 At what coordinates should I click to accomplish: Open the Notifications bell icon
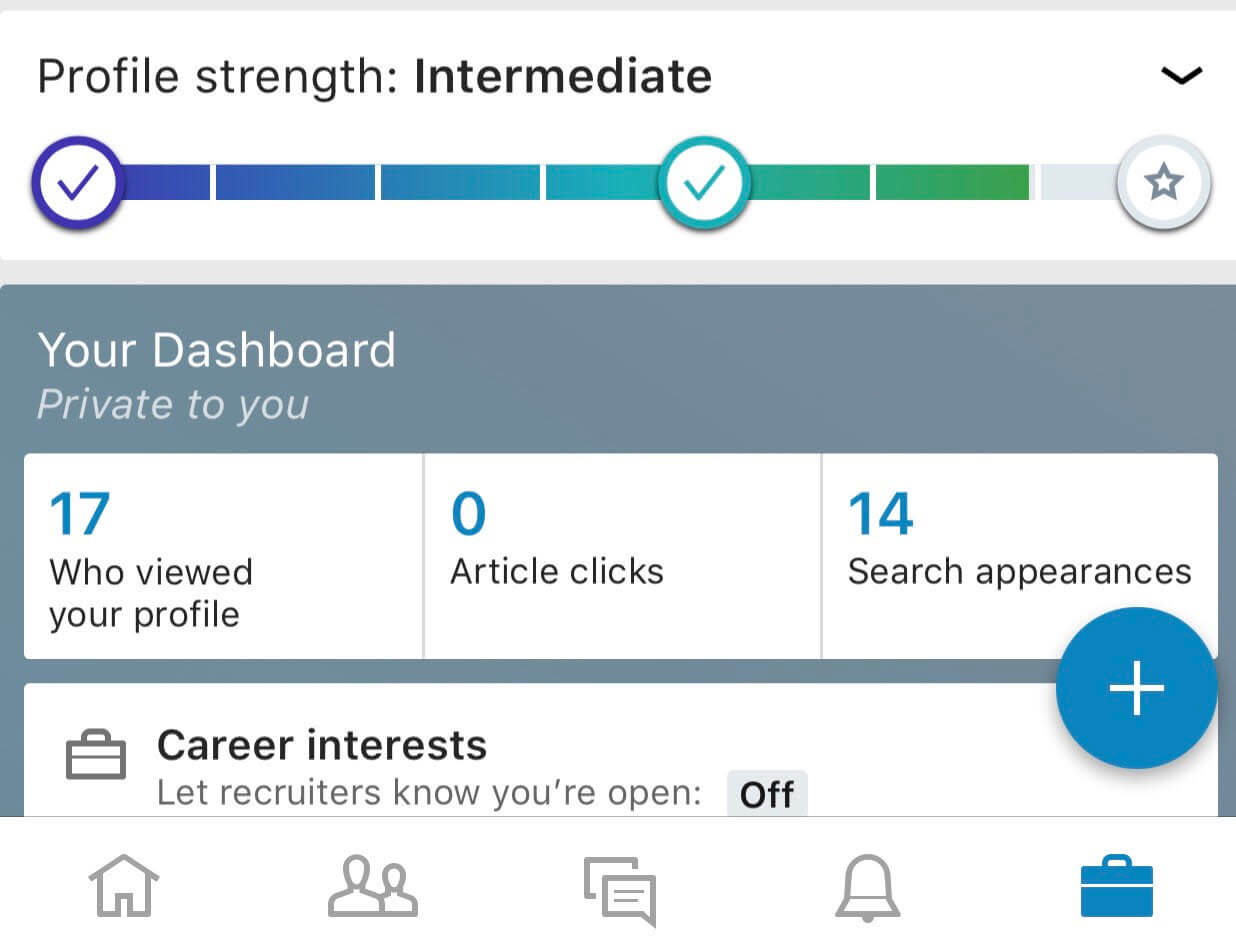point(868,887)
